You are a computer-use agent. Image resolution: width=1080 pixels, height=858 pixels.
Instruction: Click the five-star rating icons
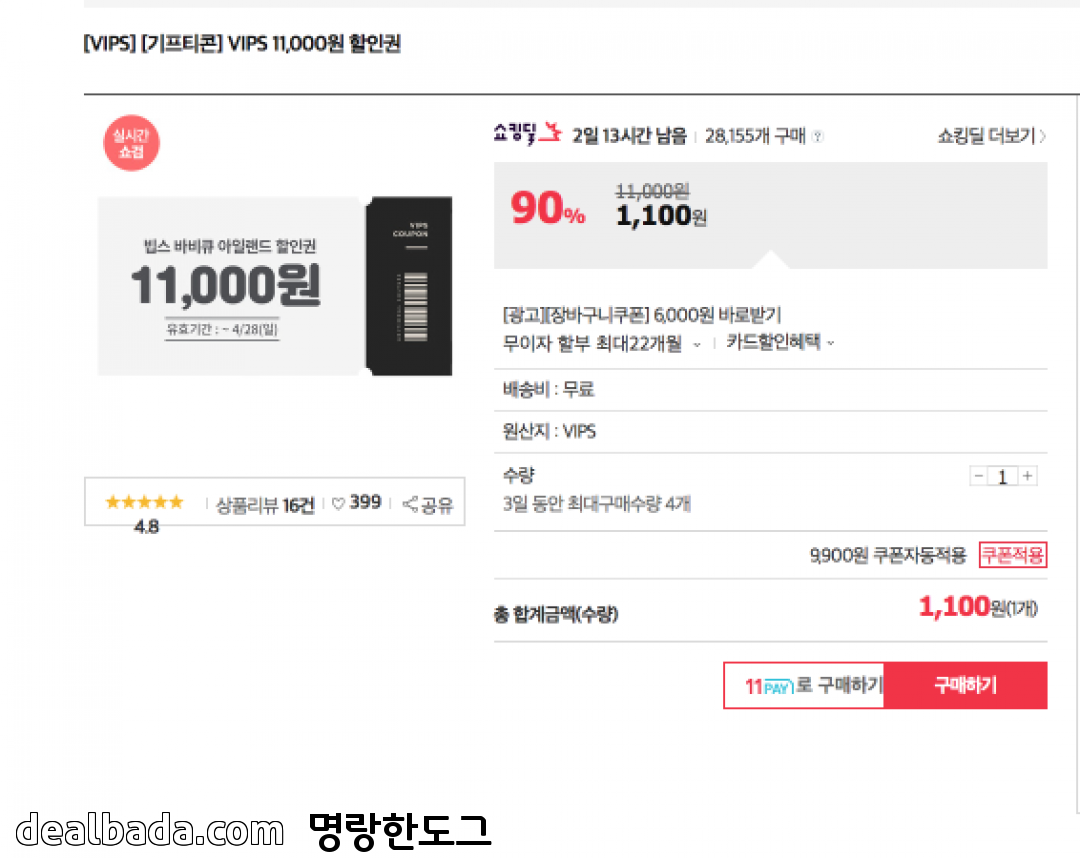pyautogui.click(x=144, y=502)
